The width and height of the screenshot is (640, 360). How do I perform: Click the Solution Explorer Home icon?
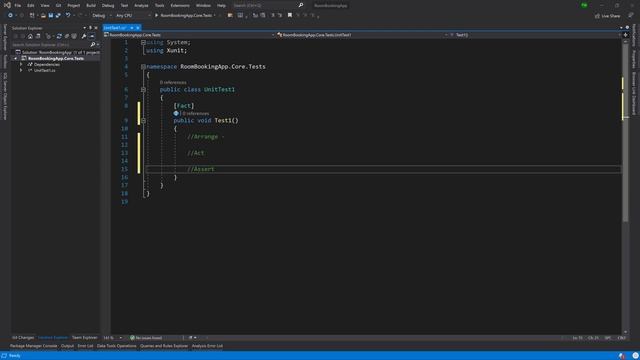(x=30, y=36)
